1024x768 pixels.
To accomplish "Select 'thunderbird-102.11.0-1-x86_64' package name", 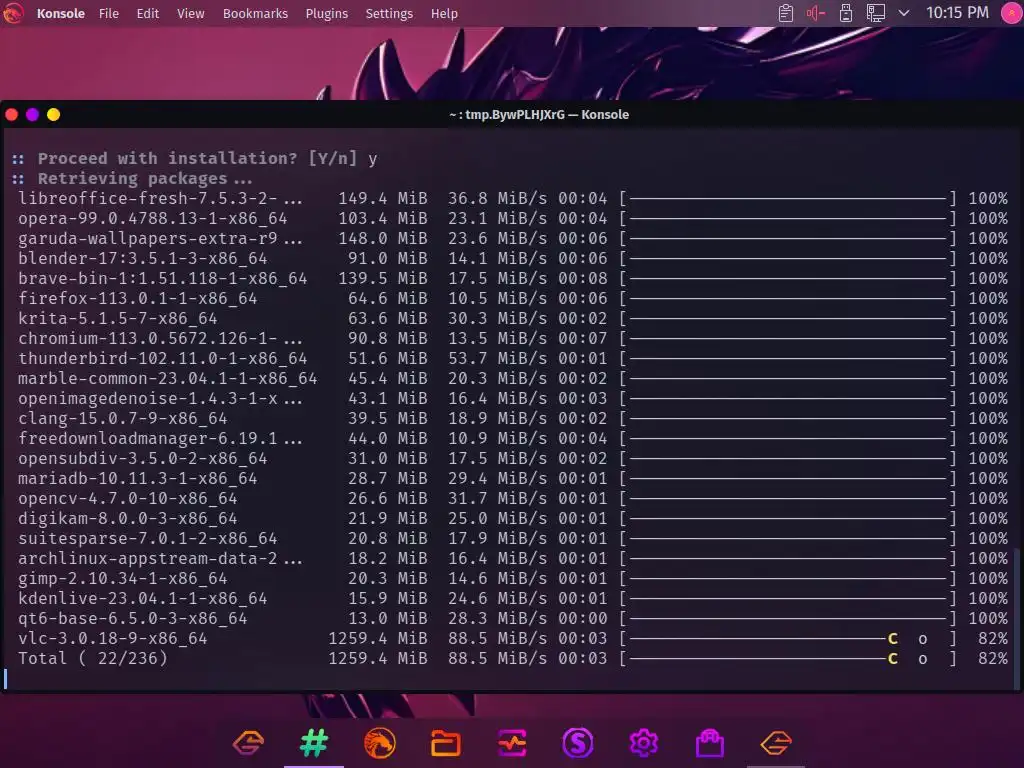I will coord(162,359).
